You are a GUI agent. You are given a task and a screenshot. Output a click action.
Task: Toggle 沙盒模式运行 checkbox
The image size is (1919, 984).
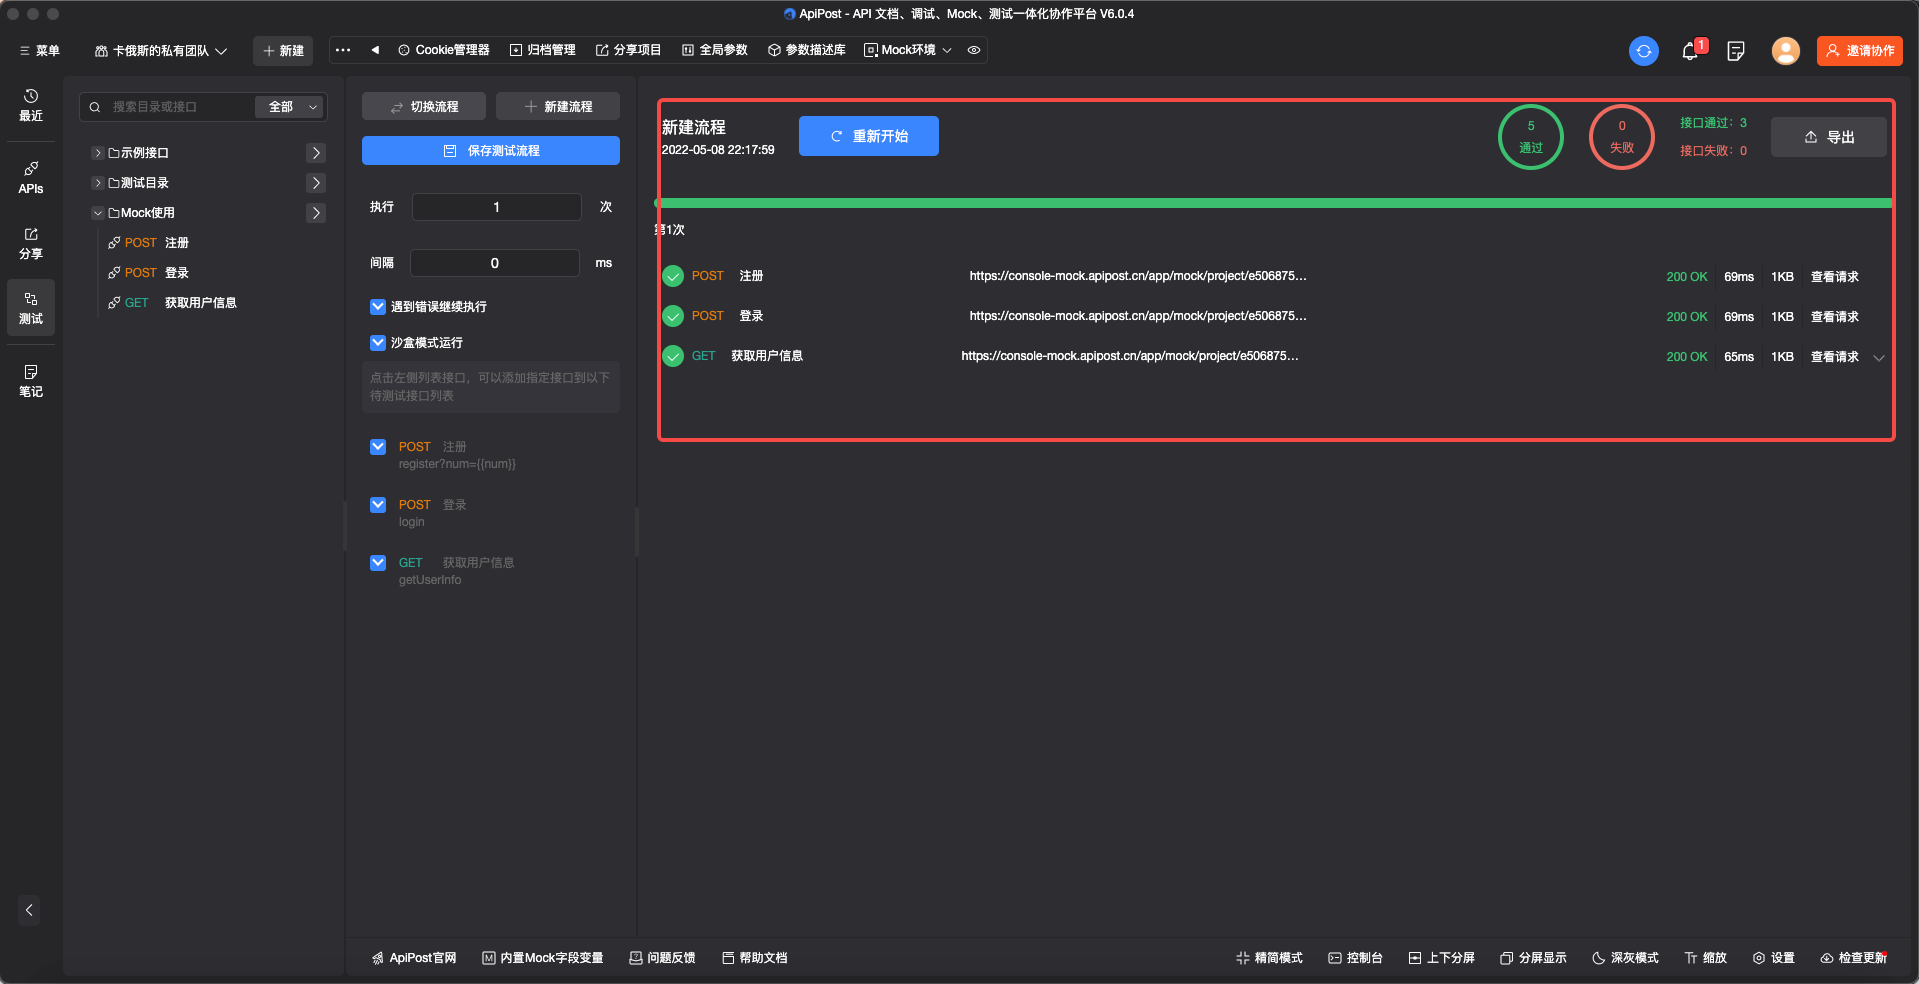[378, 343]
